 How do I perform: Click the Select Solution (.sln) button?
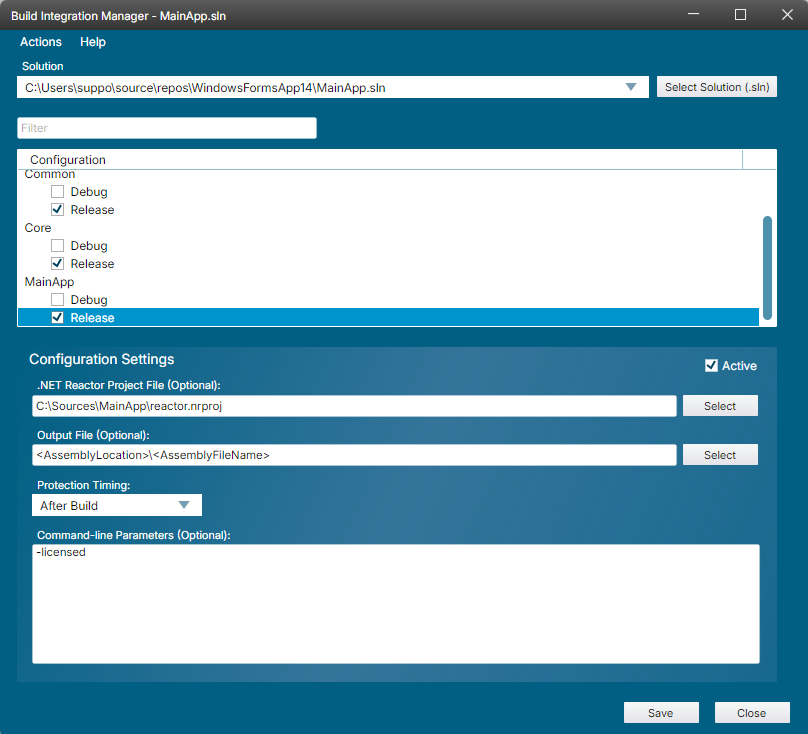pos(716,87)
